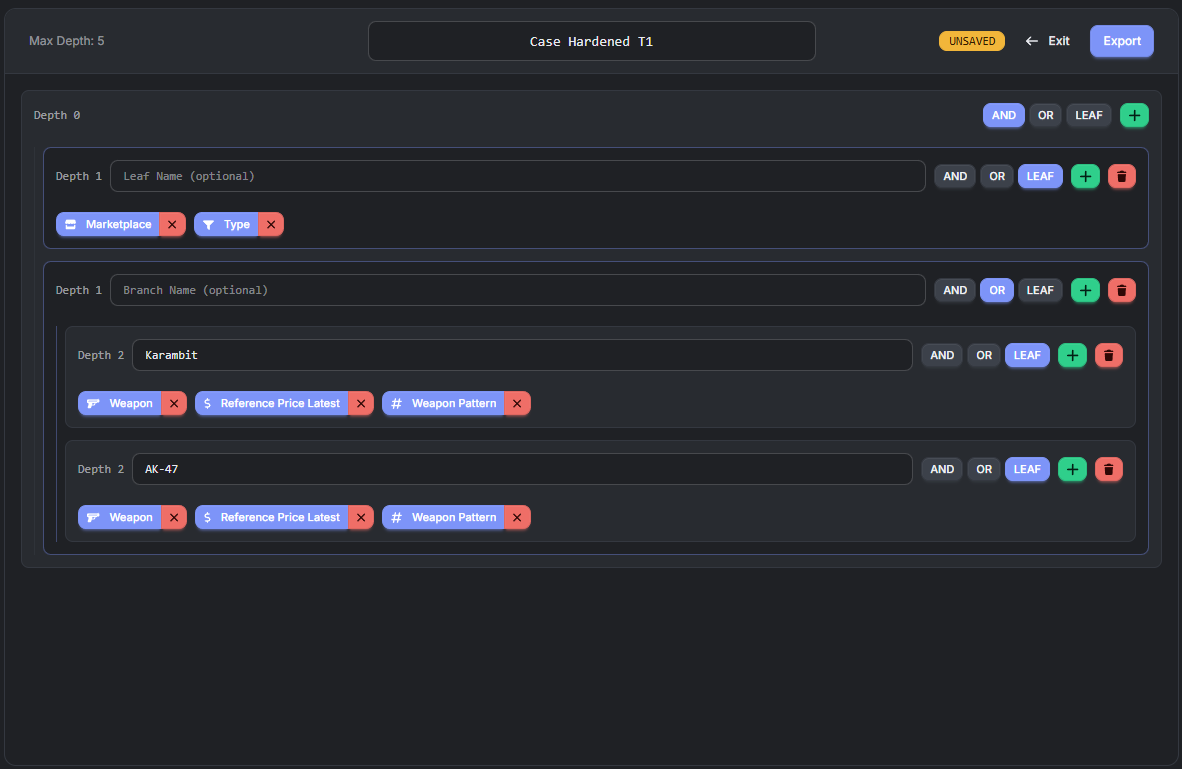Remove Reference Price Latest from AK-47
Viewport: 1182px width, 769px height.
361,517
